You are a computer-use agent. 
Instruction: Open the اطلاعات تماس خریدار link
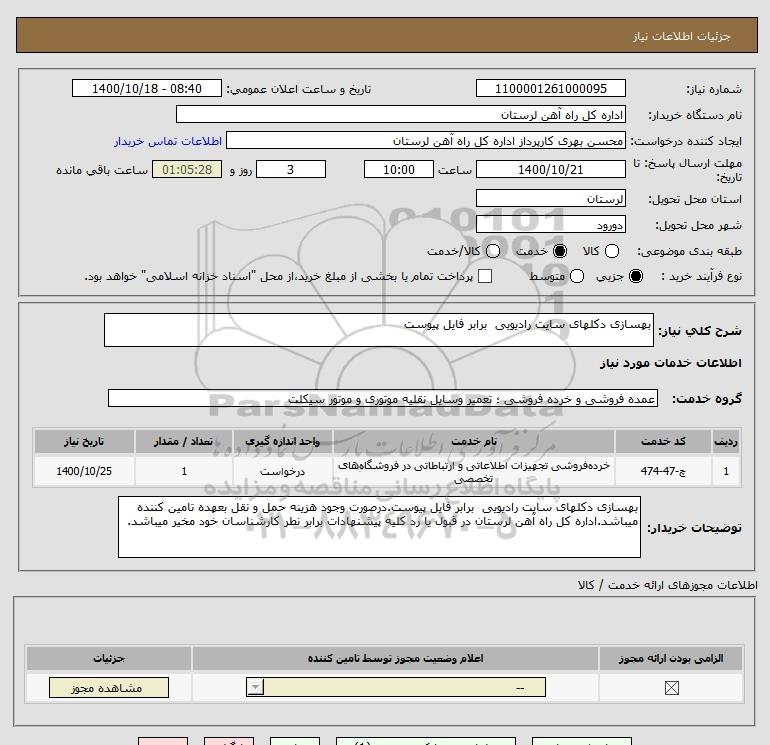pos(168,141)
